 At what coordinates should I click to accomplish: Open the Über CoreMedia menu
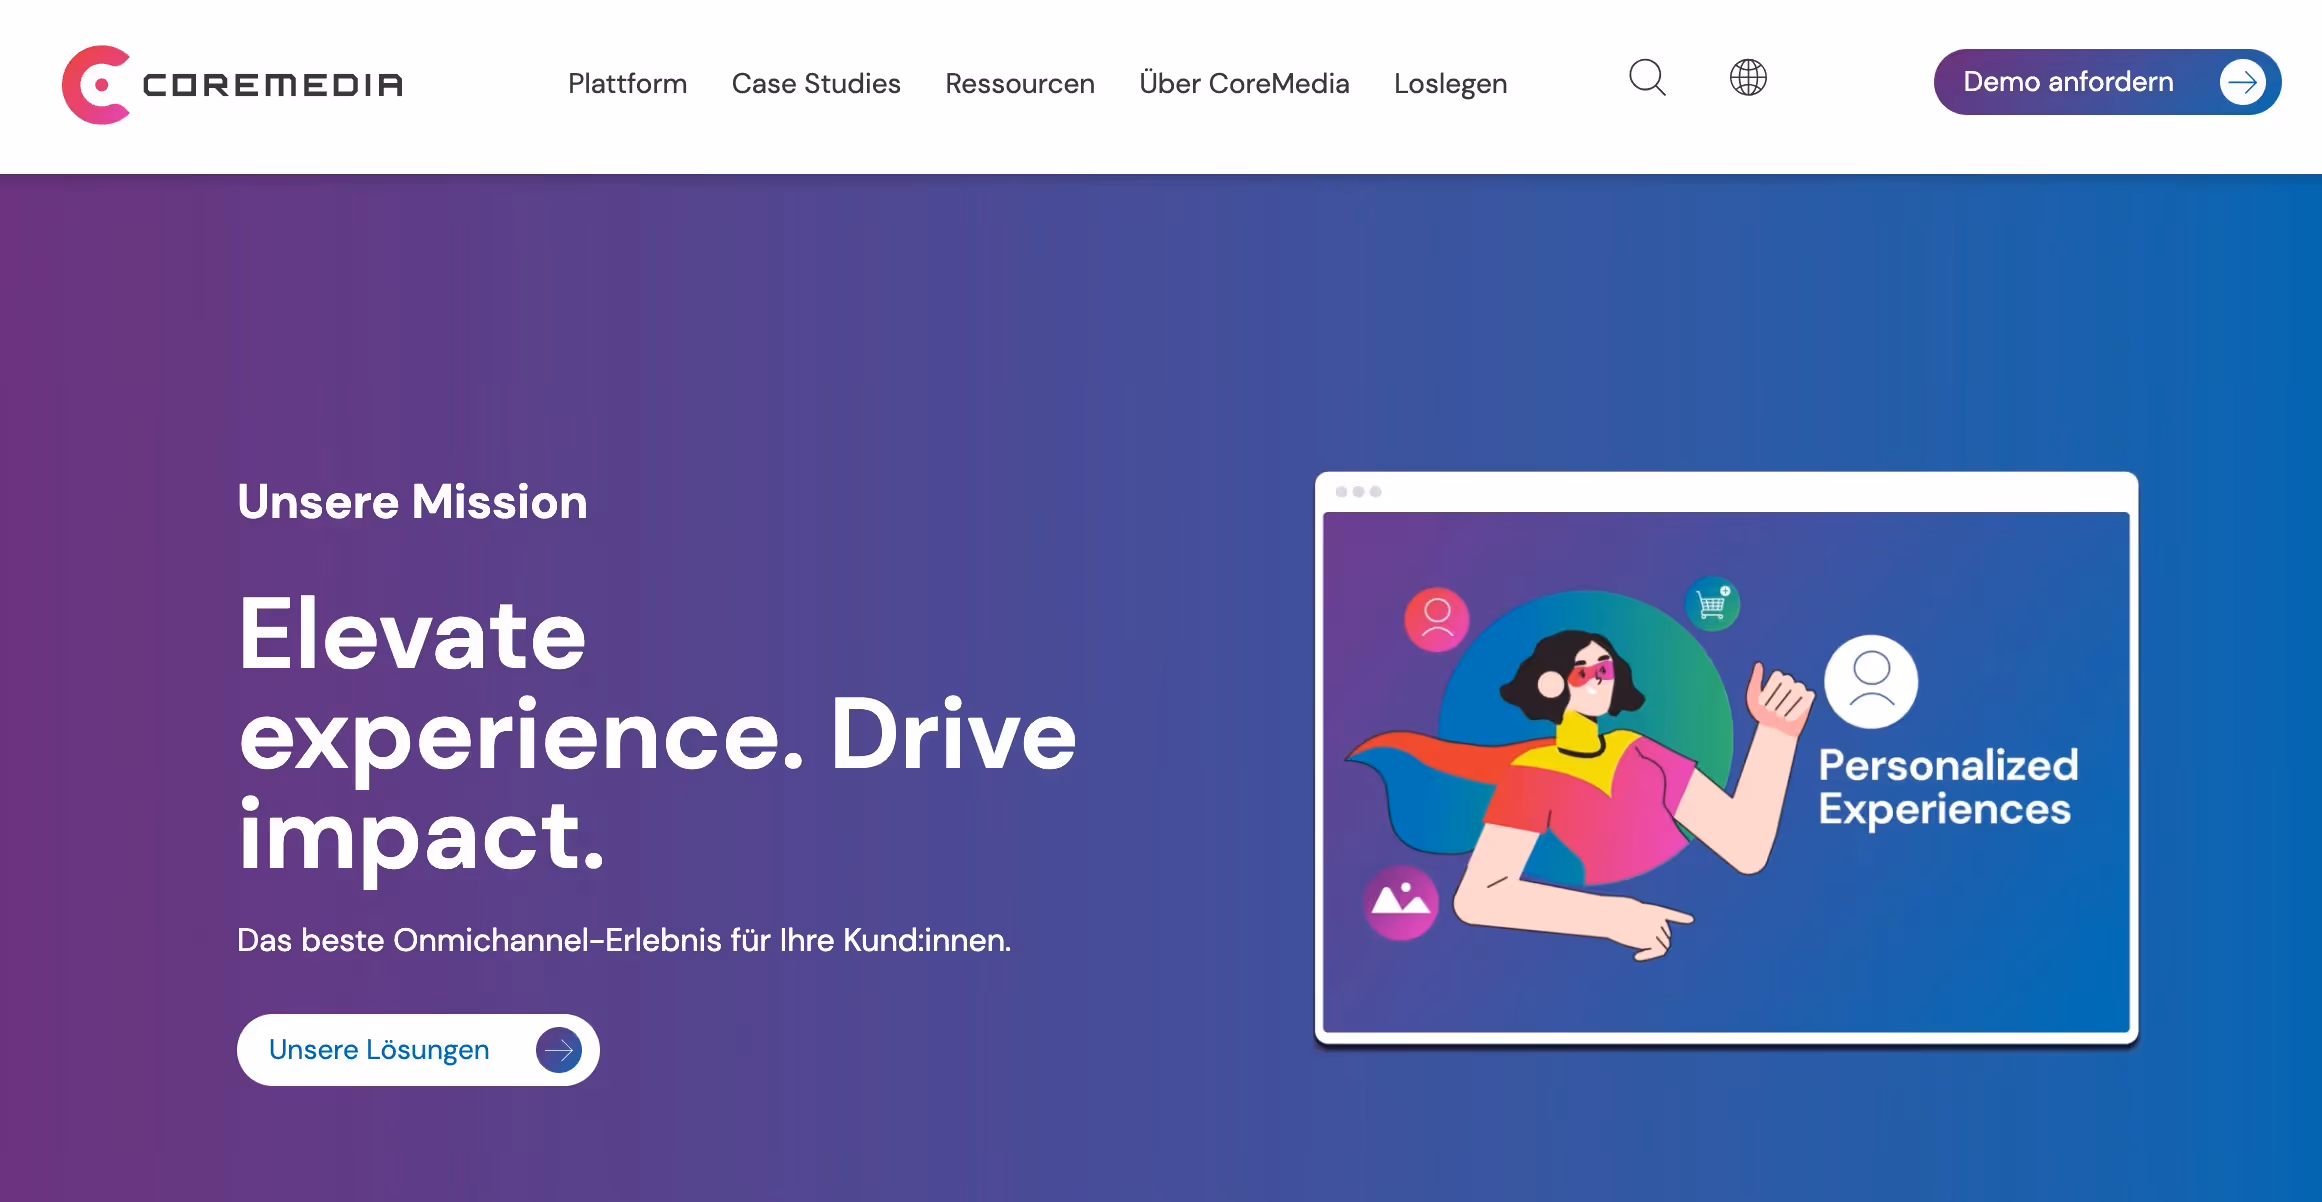click(1244, 83)
